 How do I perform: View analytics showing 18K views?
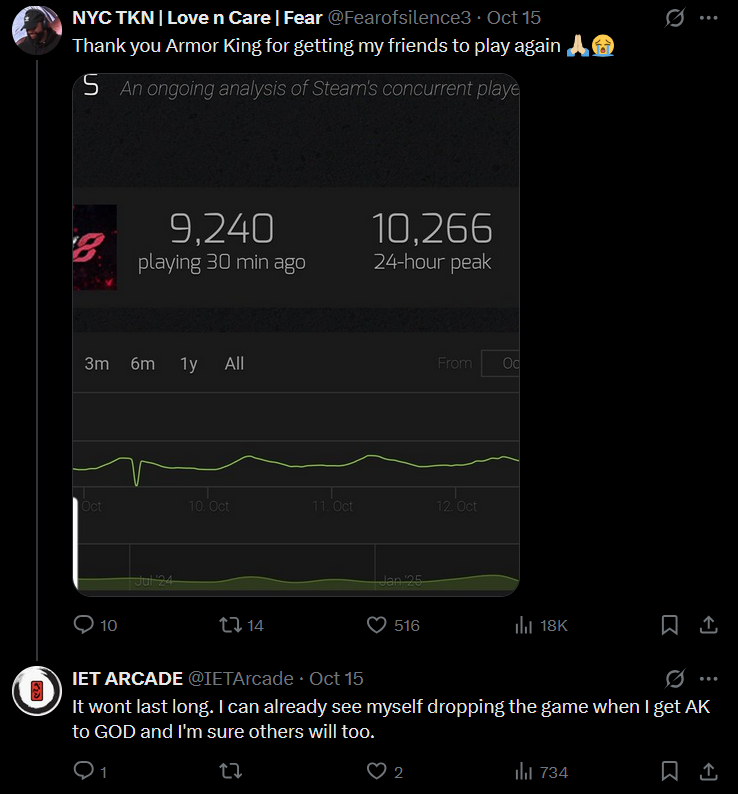point(541,625)
